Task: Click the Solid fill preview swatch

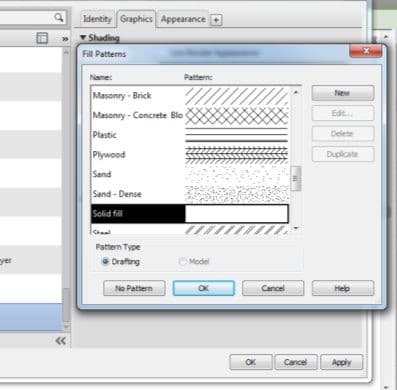Action: [x=237, y=214]
